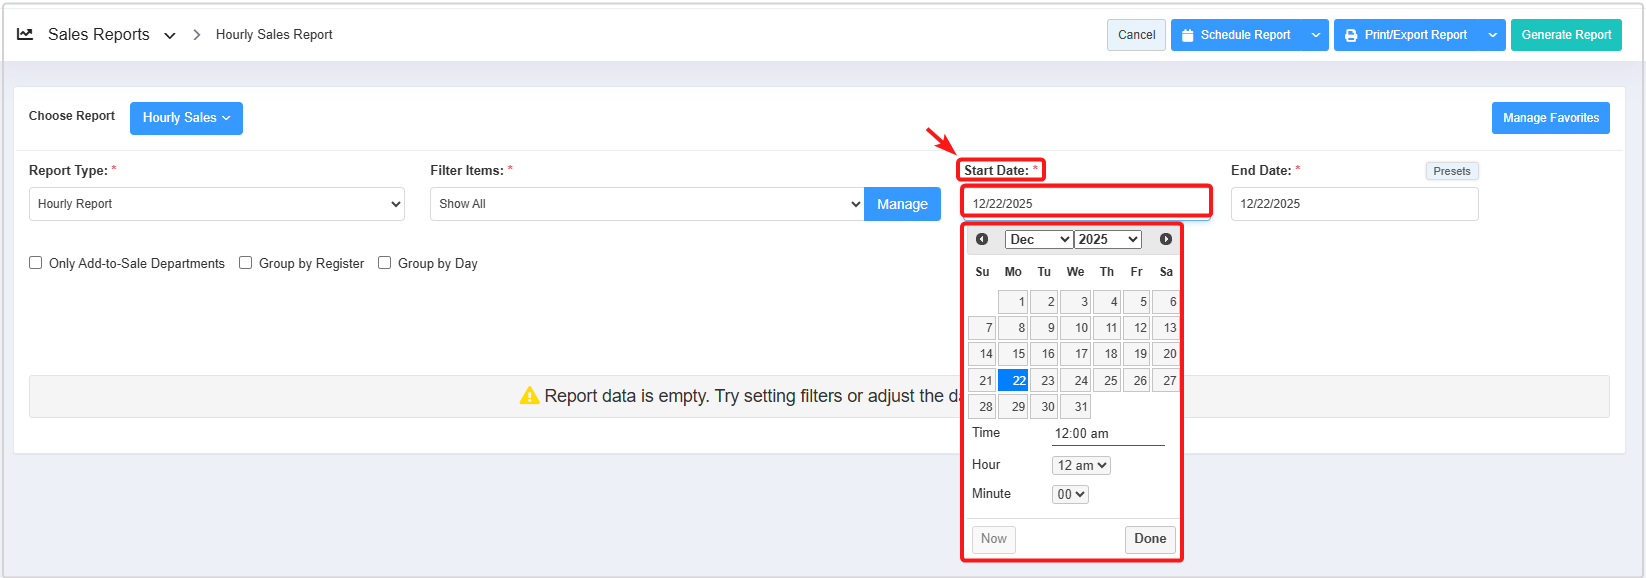Select December 25 in the calendar

1107,381
